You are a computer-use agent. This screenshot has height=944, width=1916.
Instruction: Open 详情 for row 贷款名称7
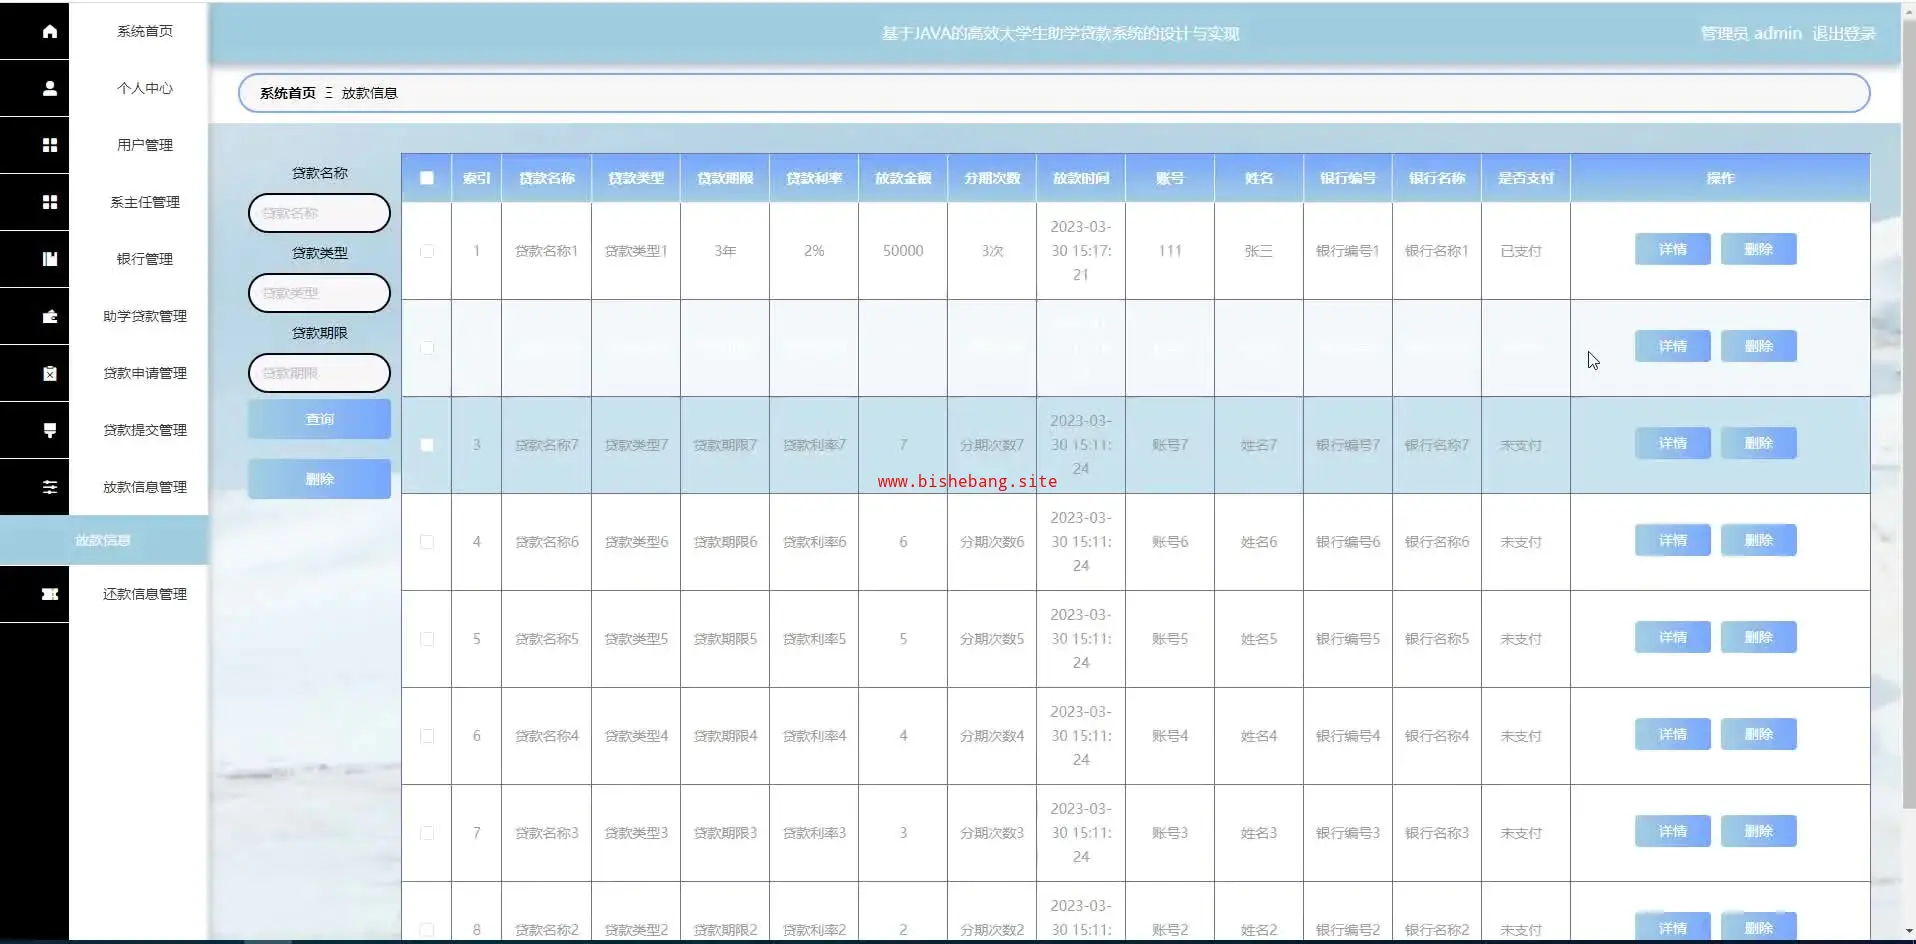(x=1672, y=443)
